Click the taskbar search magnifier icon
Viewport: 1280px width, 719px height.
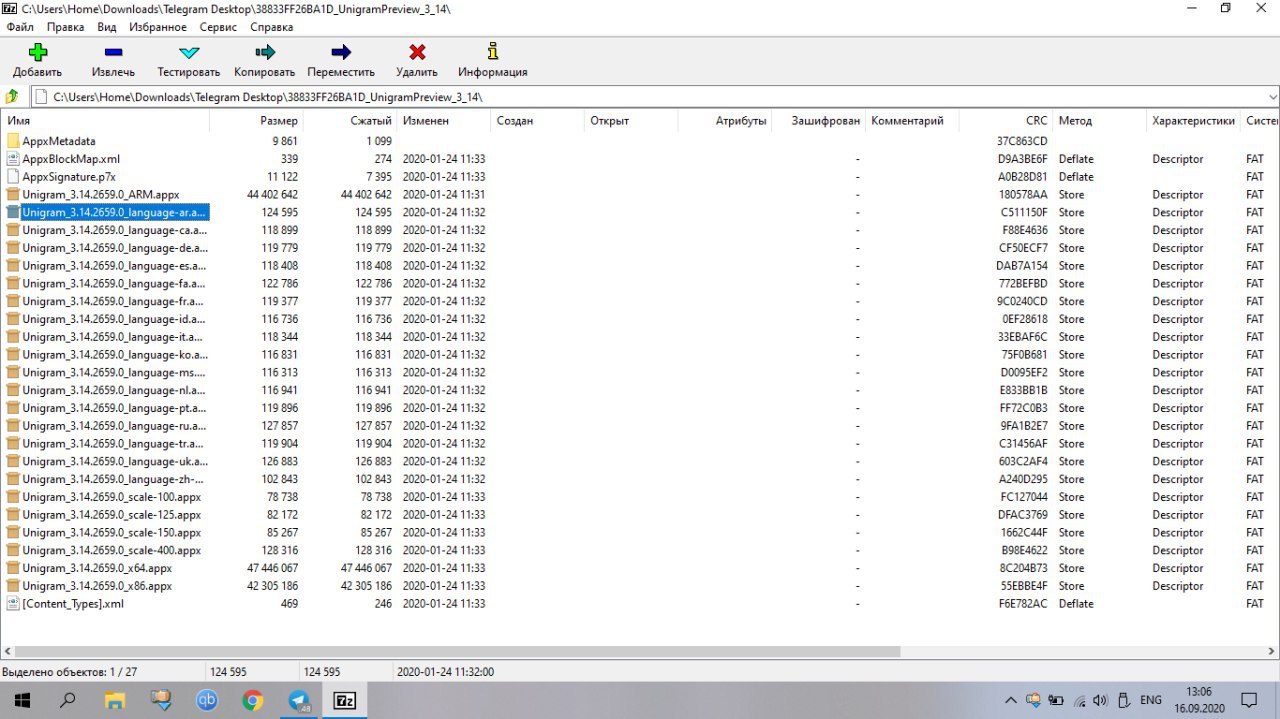pyautogui.click(x=68, y=700)
